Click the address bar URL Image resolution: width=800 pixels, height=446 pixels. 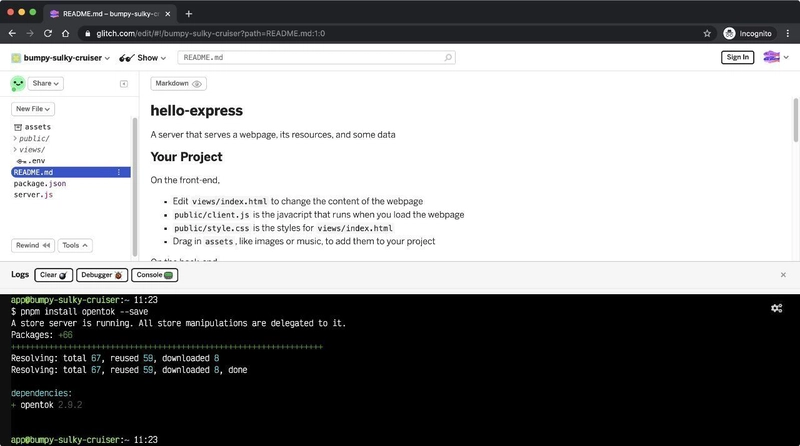coord(211,33)
